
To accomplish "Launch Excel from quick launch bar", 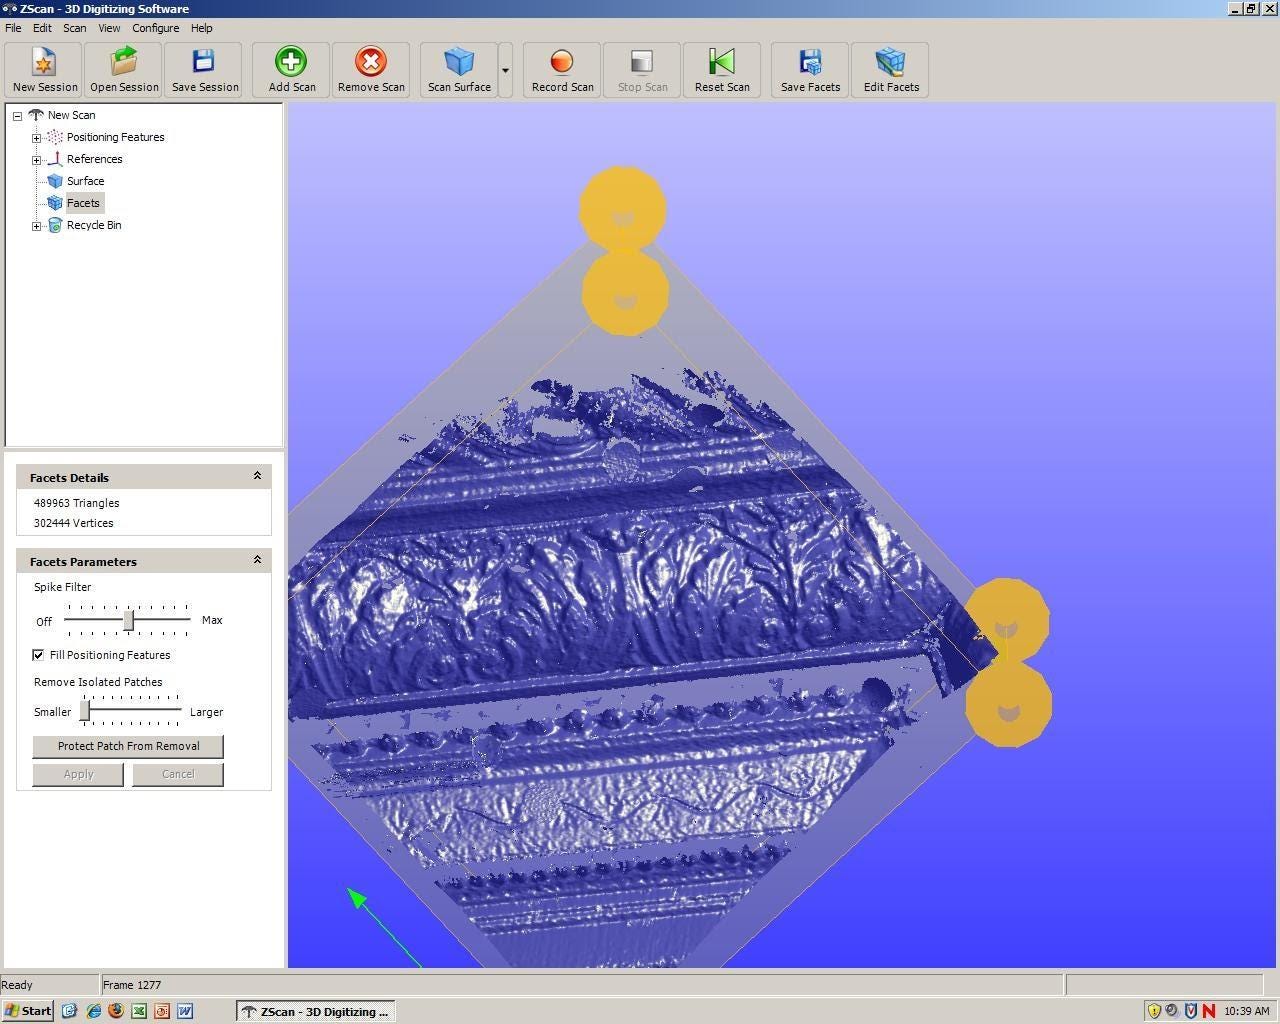I will [x=139, y=1011].
